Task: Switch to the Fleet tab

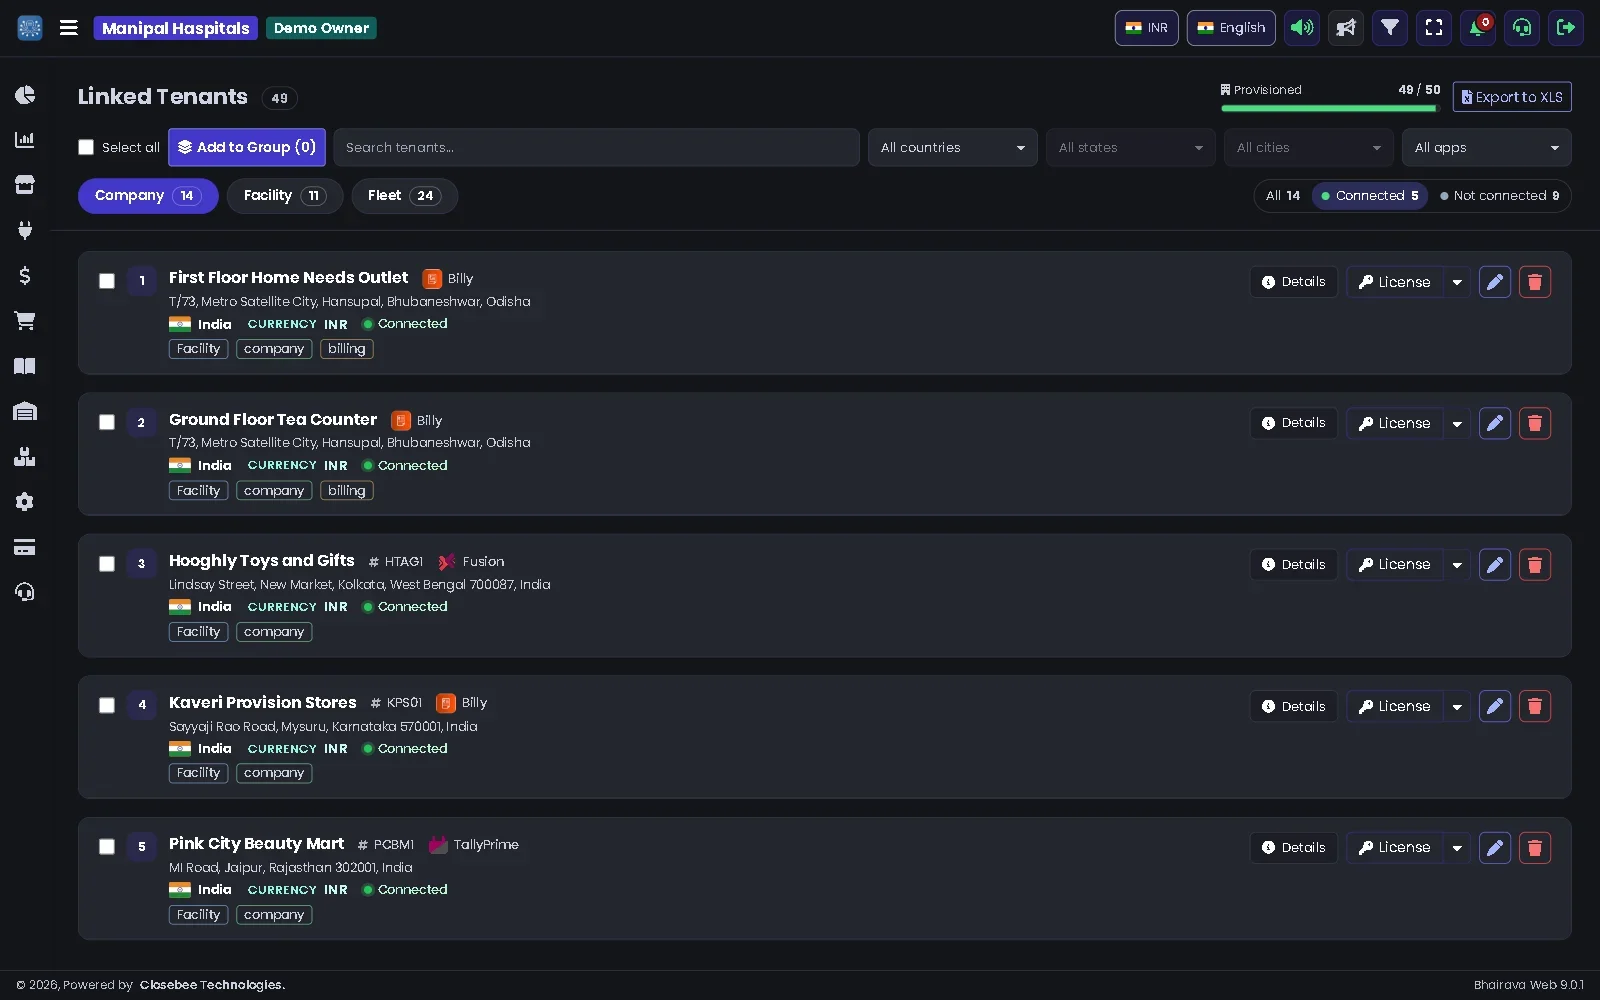Action: coord(404,196)
